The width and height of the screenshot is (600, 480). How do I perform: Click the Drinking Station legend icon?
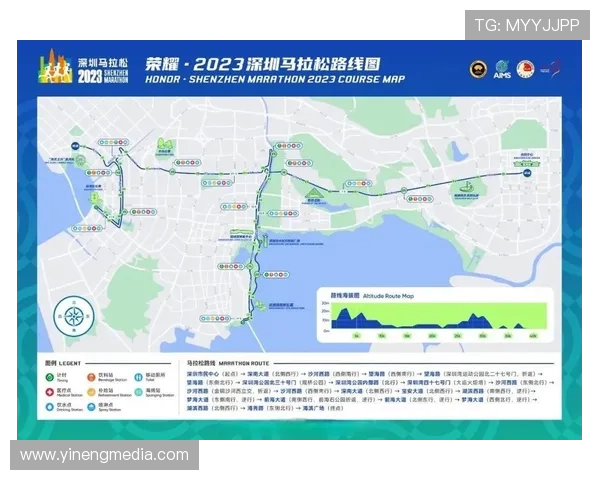(x=49, y=407)
